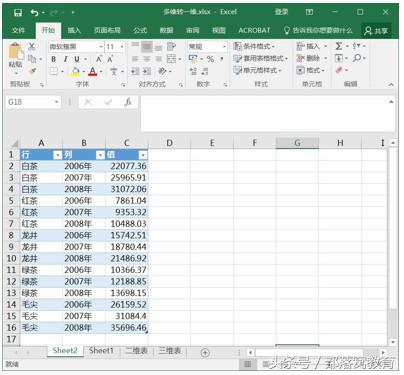Image resolution: width=404 pixels, height=375 pixels.
Task: Click the Sign in button in title bar
Action: pyautogui.click(x=282, y=12)
